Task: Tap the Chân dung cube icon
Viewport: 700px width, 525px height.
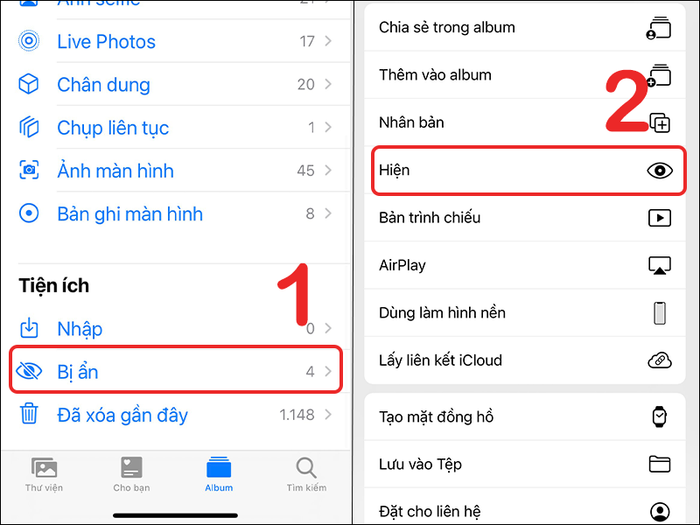Action: [29, 84]
